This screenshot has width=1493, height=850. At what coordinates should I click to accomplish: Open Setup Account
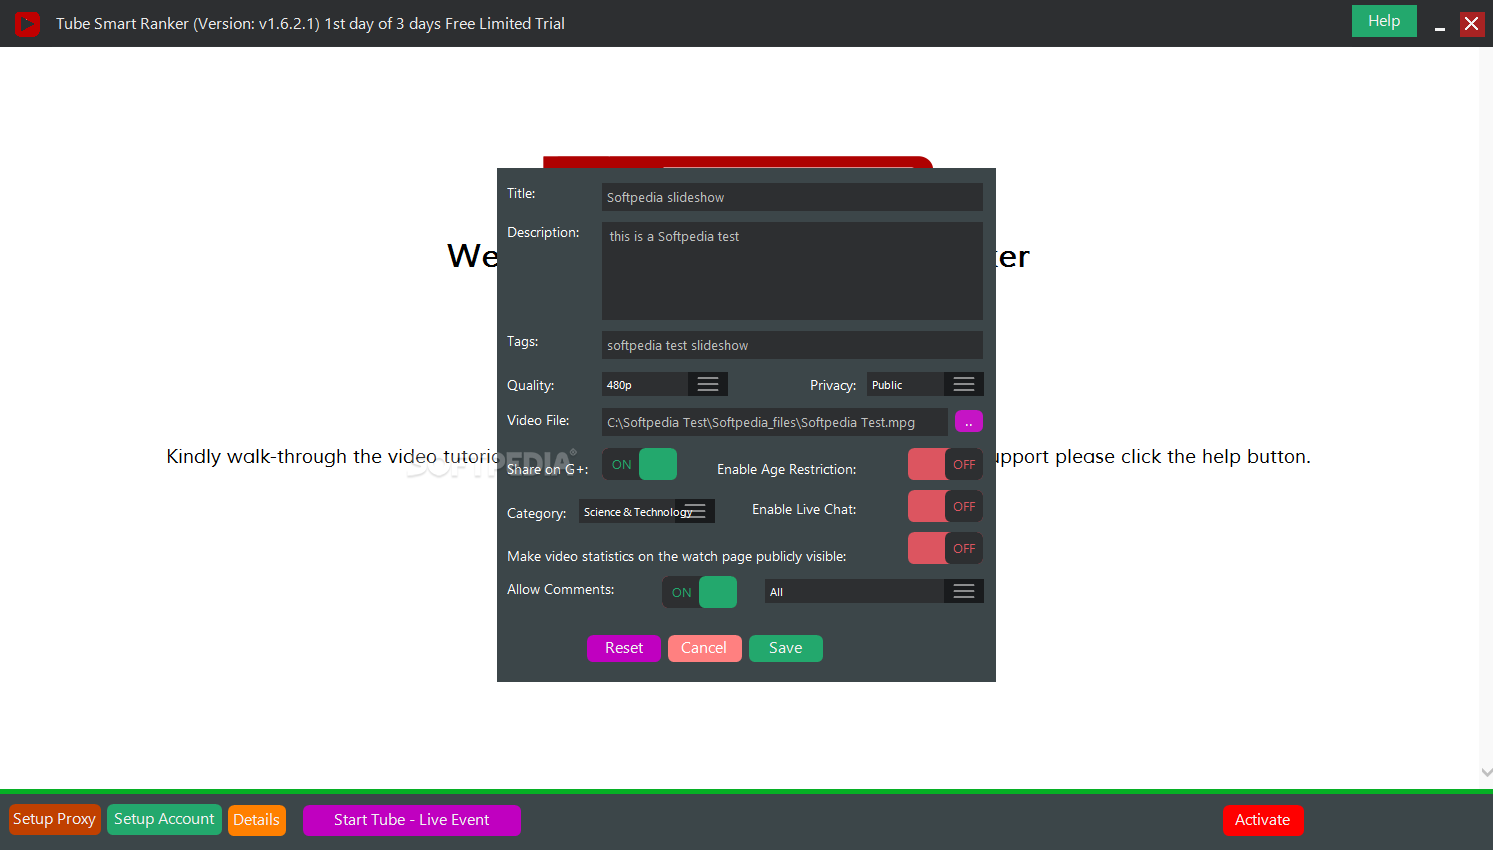point(164,819)
